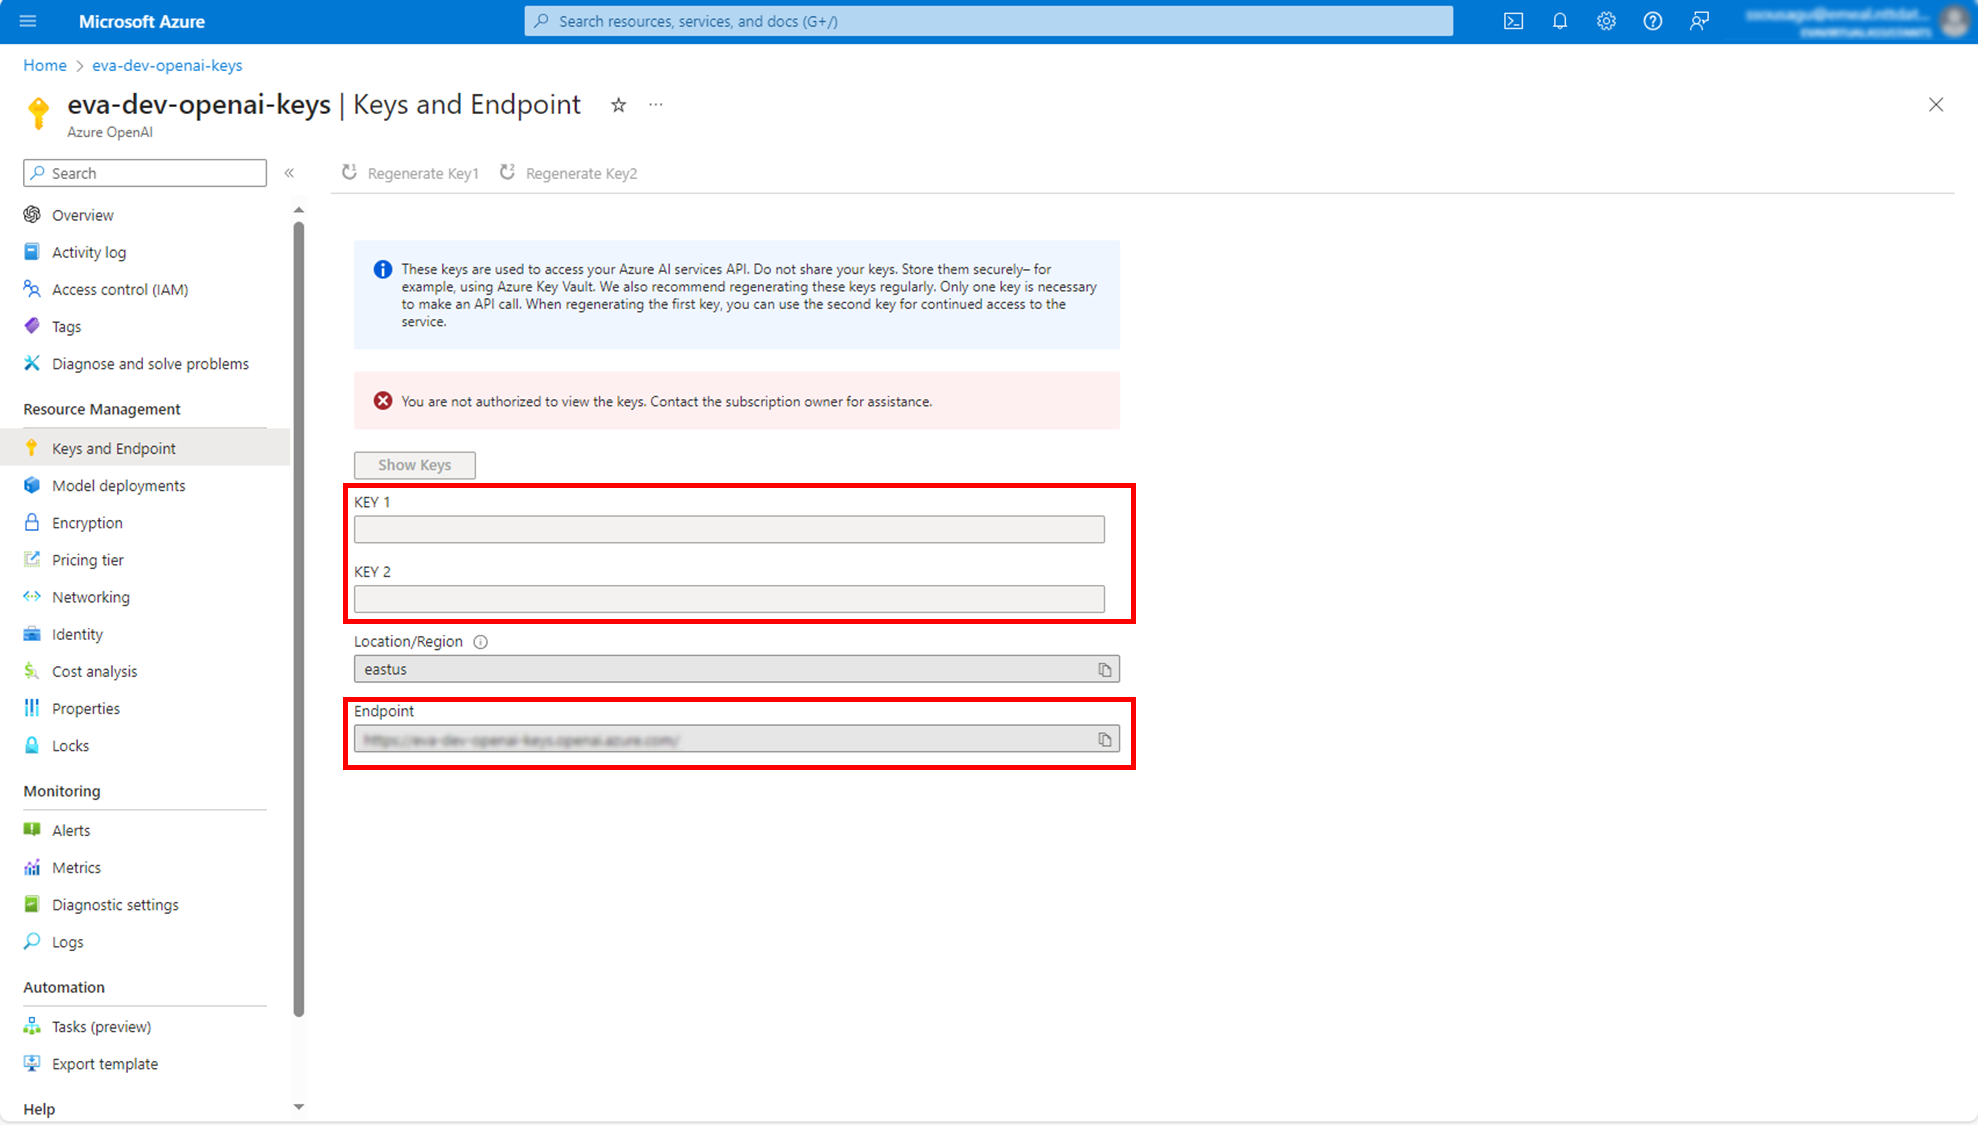Open the account avatar menu
The height and width of the screenshot is (1125, 1978).
[1954, 21]
